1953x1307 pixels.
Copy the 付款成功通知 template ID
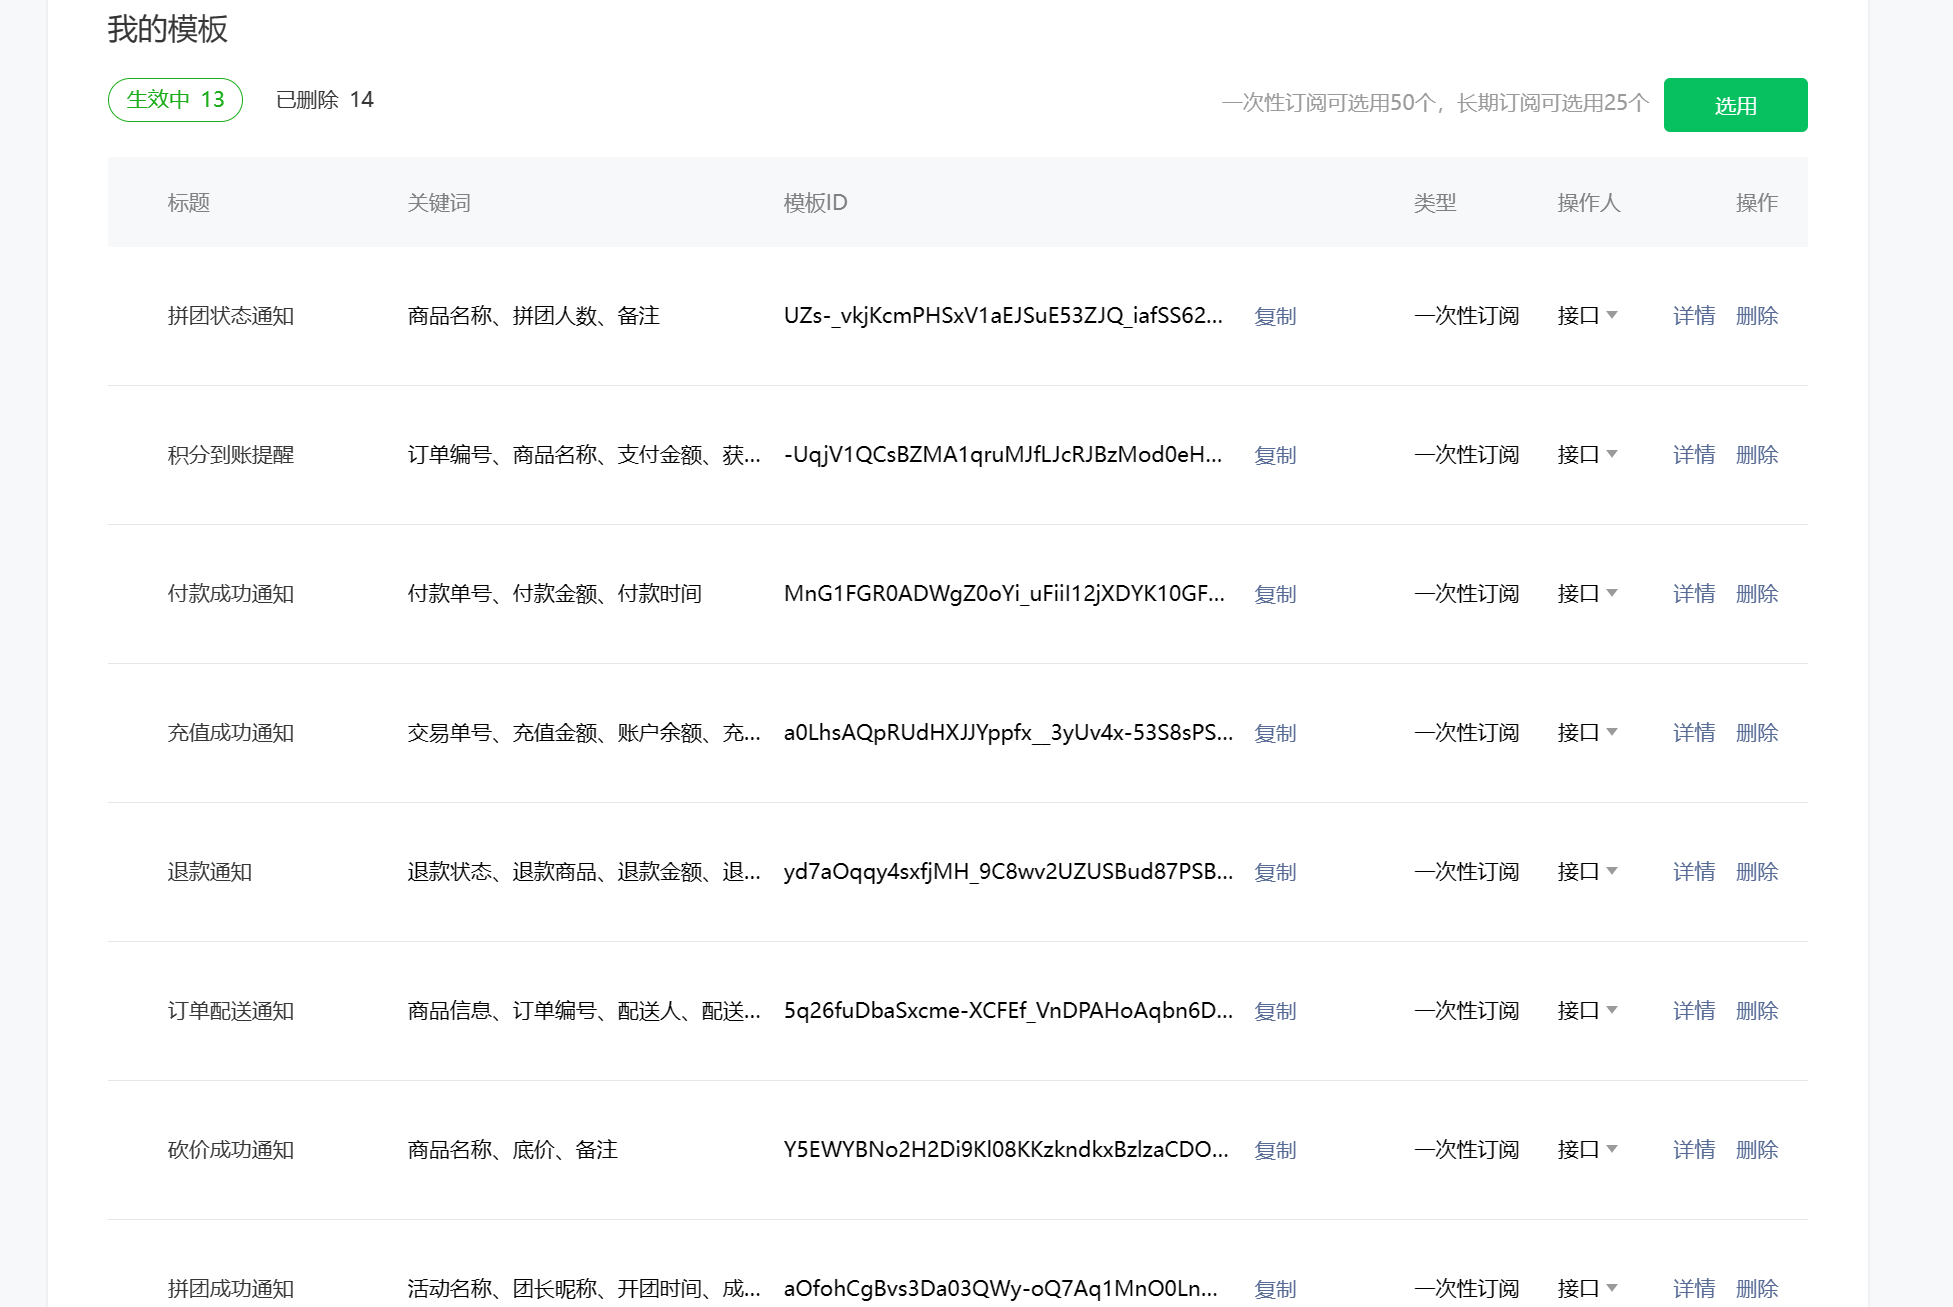[x=1275, y=594]
